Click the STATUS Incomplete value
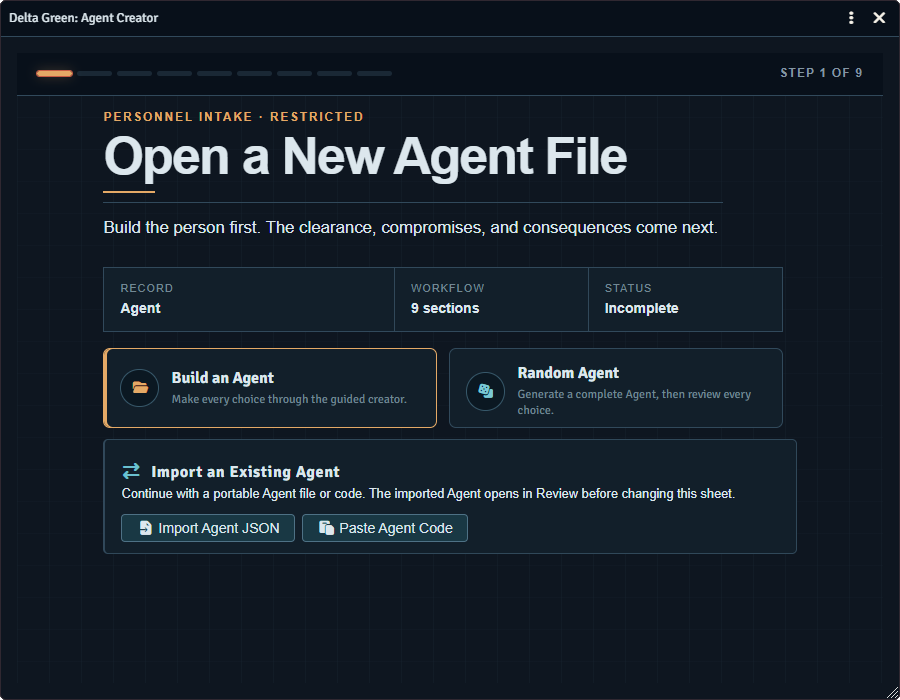900x700 pixels. tap(641, 308)
